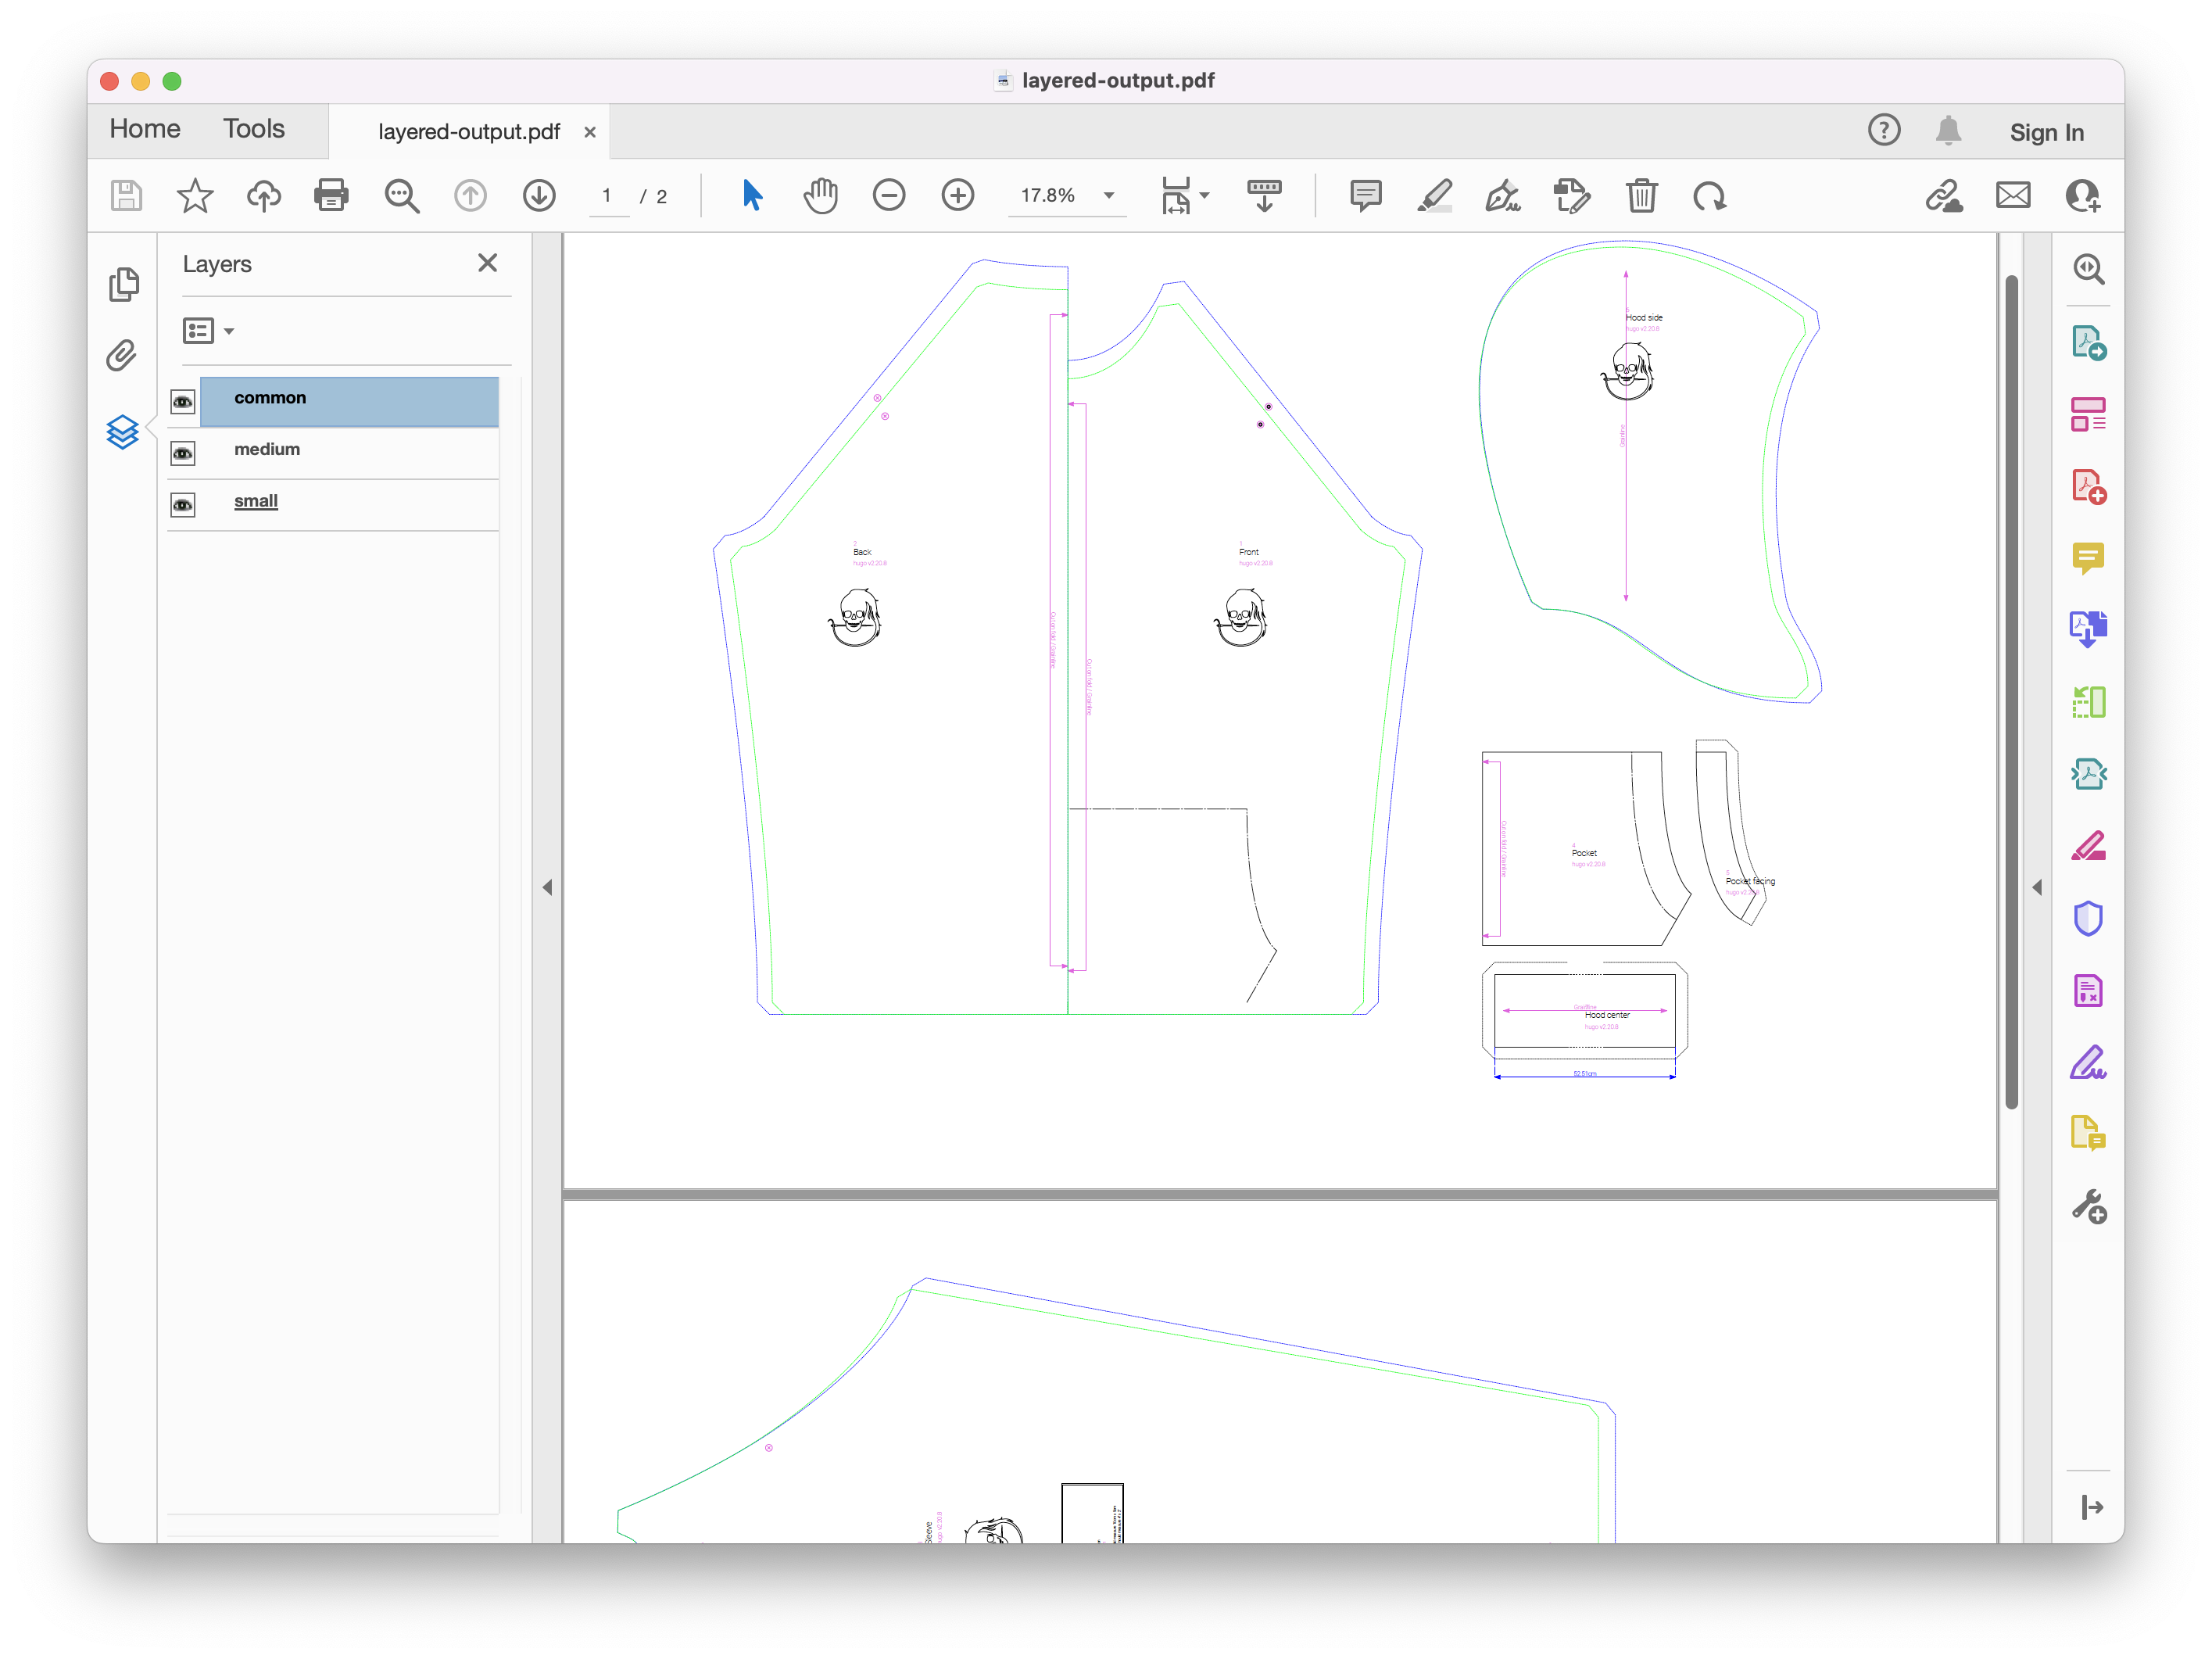
Task: Toggle visibility of the medium layer
Action: (x=183, y=454)
